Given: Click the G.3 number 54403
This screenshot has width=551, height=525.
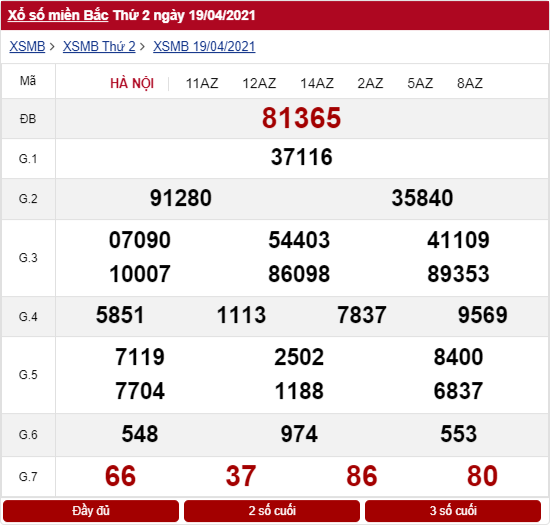Looking at the screenshot, I should click(299, 240).
